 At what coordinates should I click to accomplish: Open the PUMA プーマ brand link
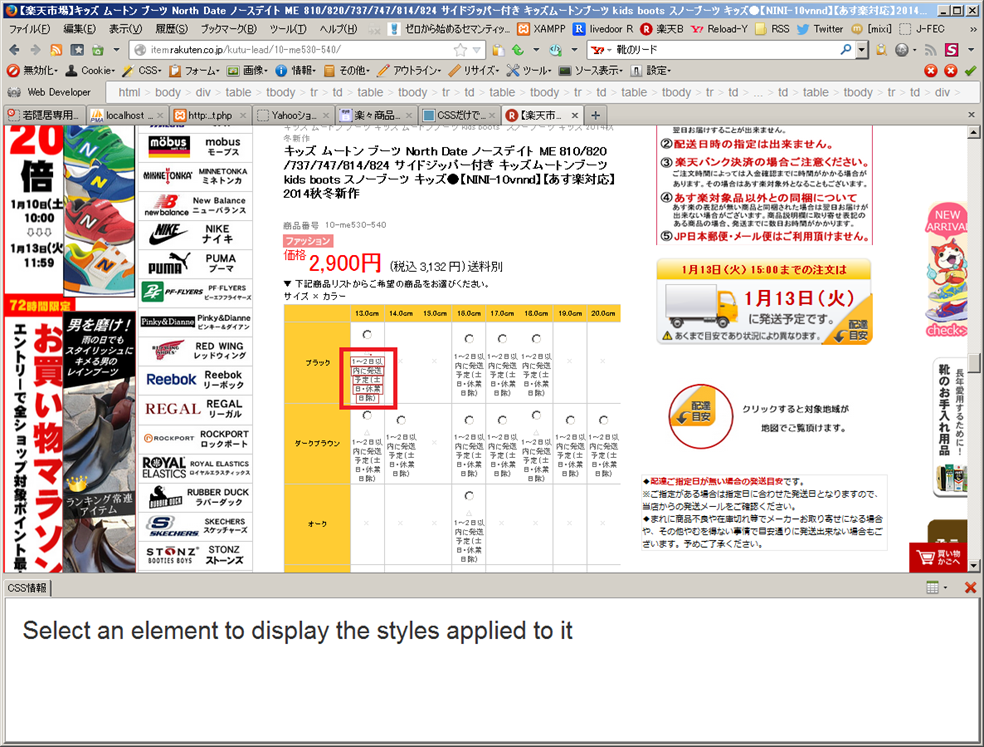tap(196, 264)
